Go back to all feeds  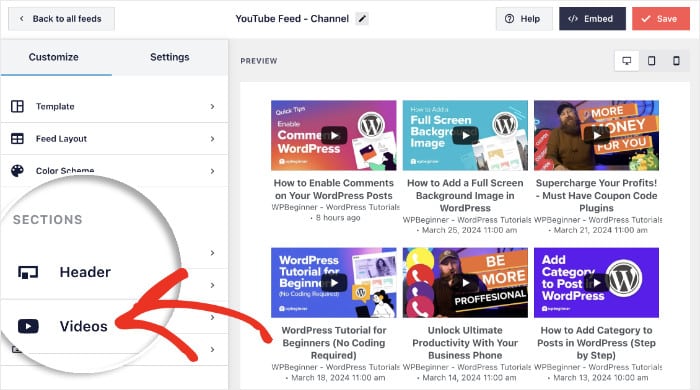tap(61, 19)
